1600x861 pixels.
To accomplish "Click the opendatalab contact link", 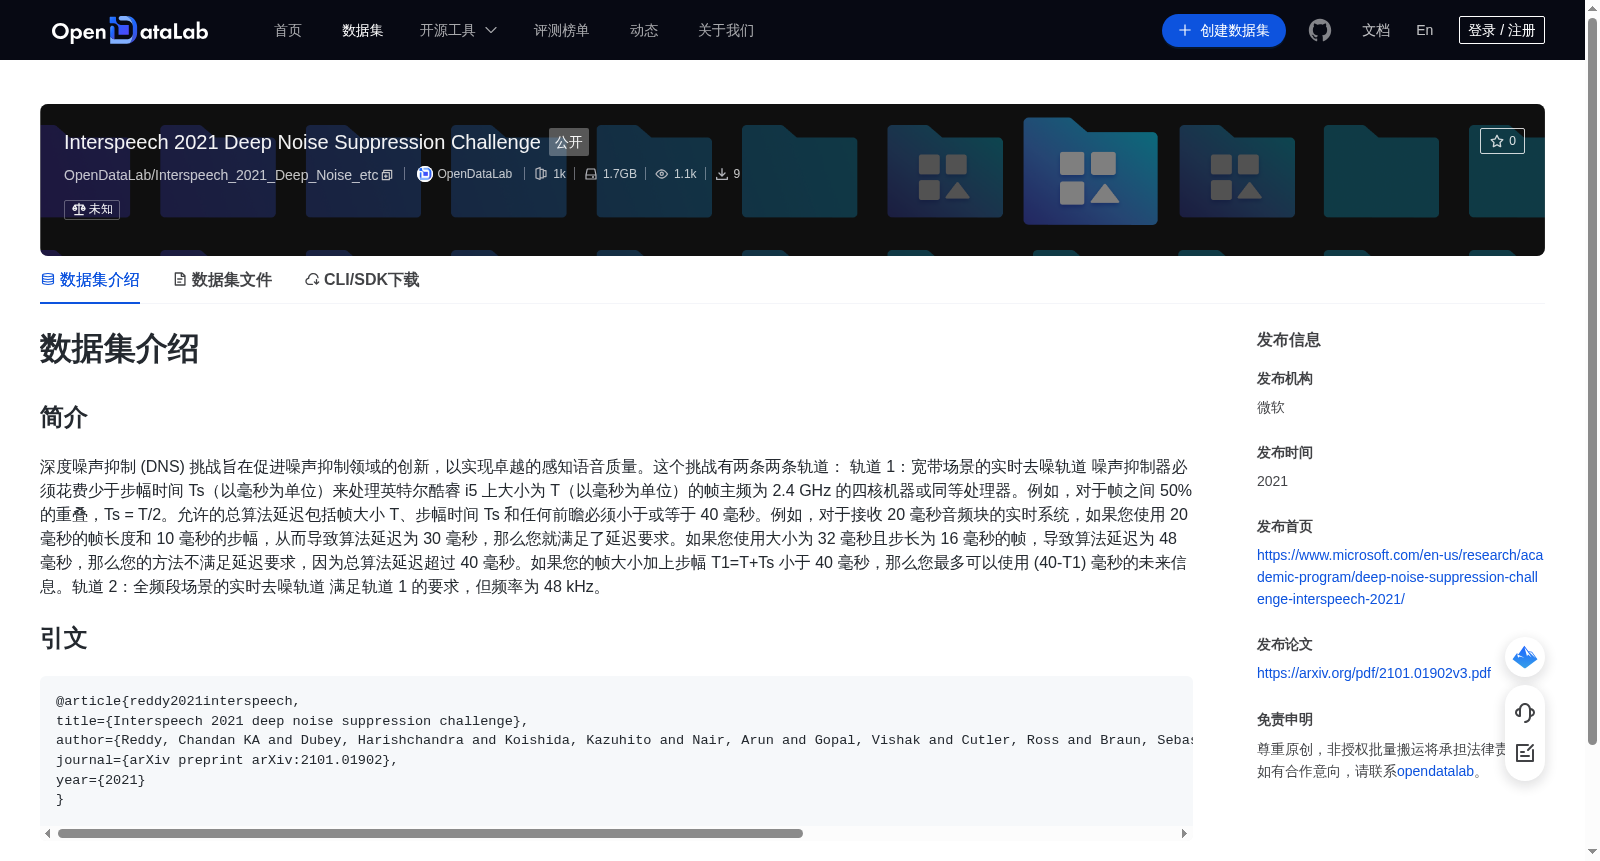I will click(1435, 771).
